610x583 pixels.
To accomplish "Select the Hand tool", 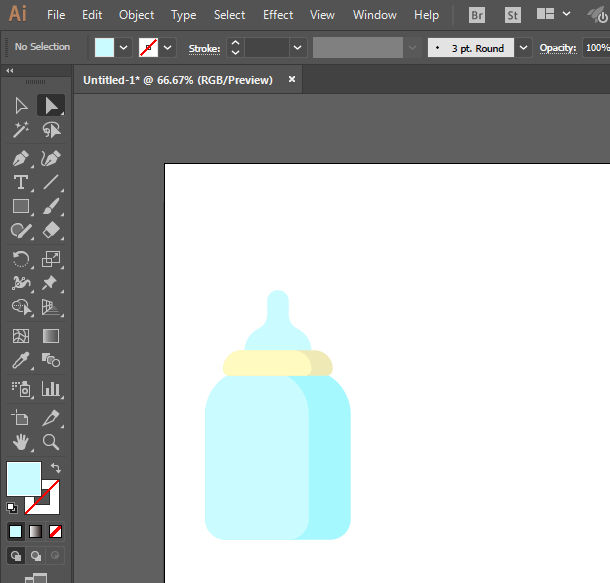I will tap(20, 441).
